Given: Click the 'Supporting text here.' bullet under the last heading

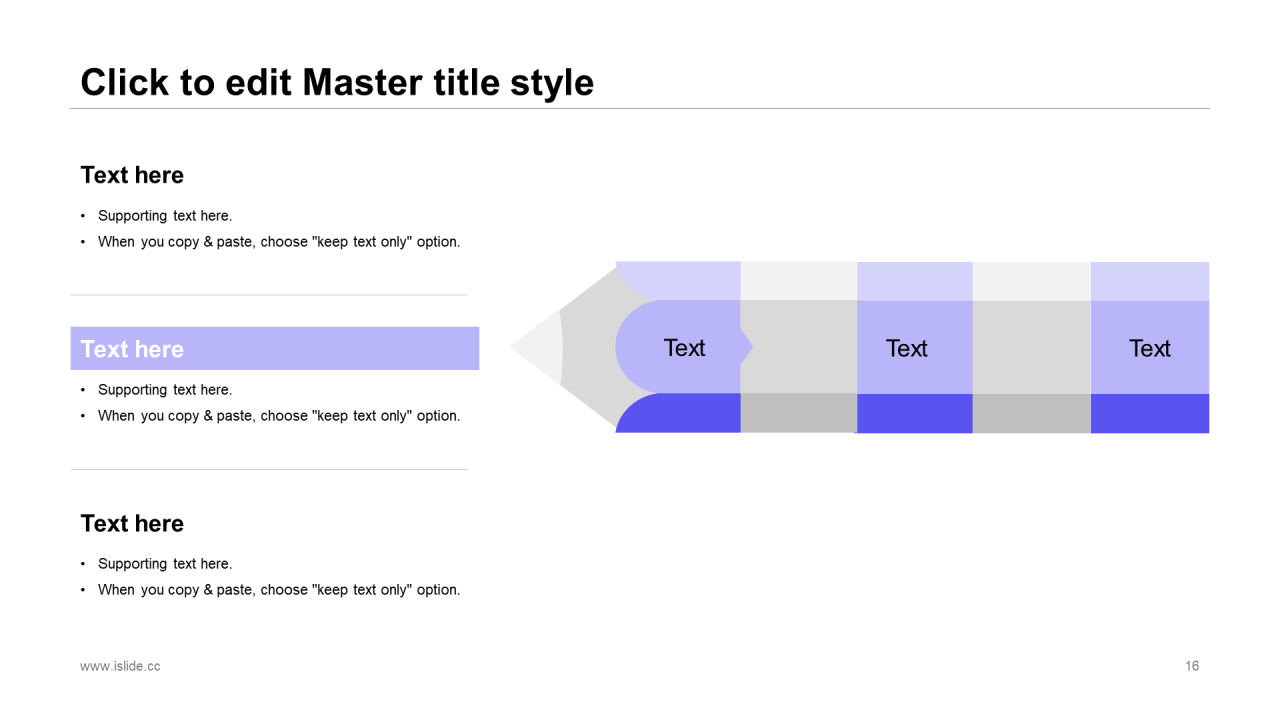Looking at the screenshot, I should [165, 564].
